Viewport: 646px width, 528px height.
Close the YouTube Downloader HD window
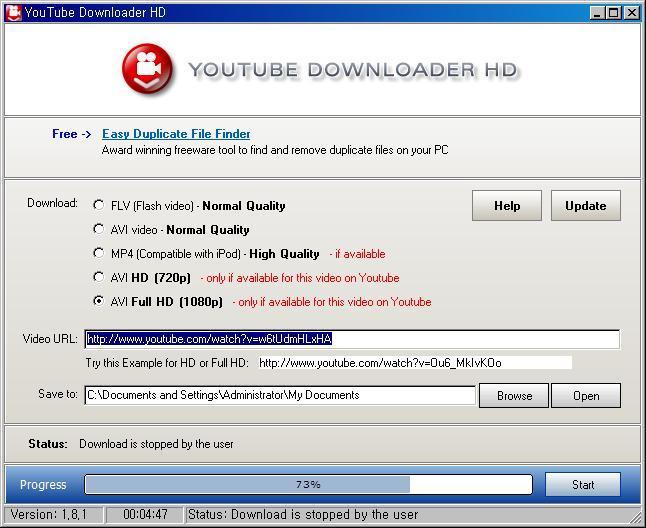tap(631, 13)
